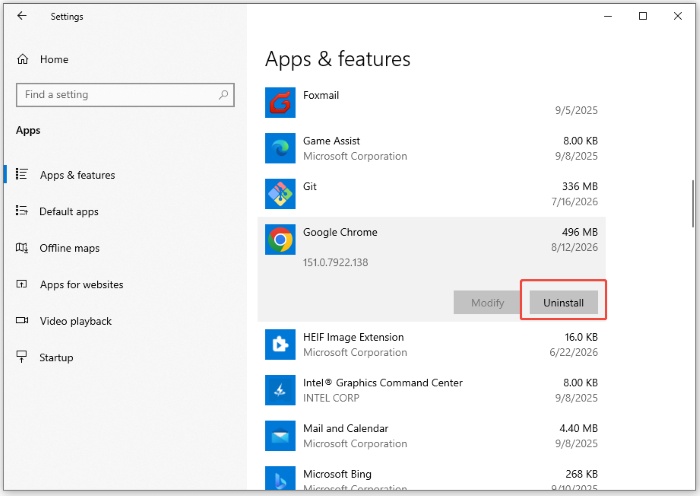Select the Startup sidebar icon
The height and width of the screenshot is (496, 700).
[x=21, y=357]
